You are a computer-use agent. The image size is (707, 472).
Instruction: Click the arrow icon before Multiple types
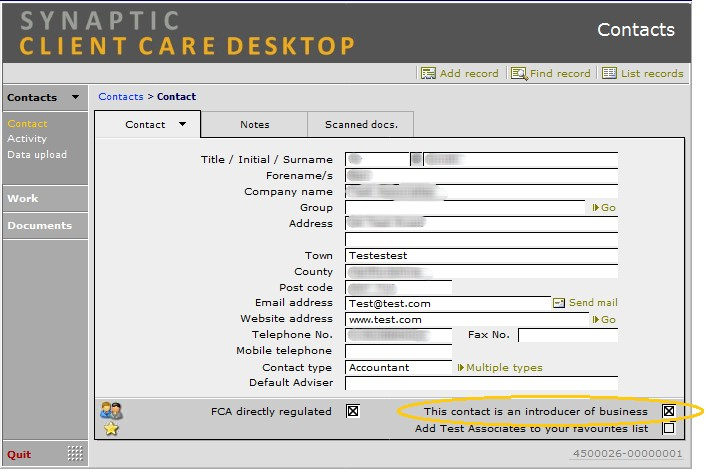[460, 367]
